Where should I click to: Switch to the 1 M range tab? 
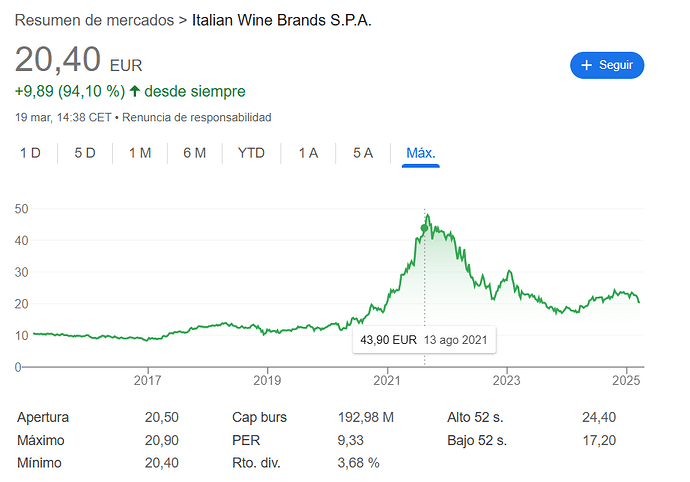(140, 153)
